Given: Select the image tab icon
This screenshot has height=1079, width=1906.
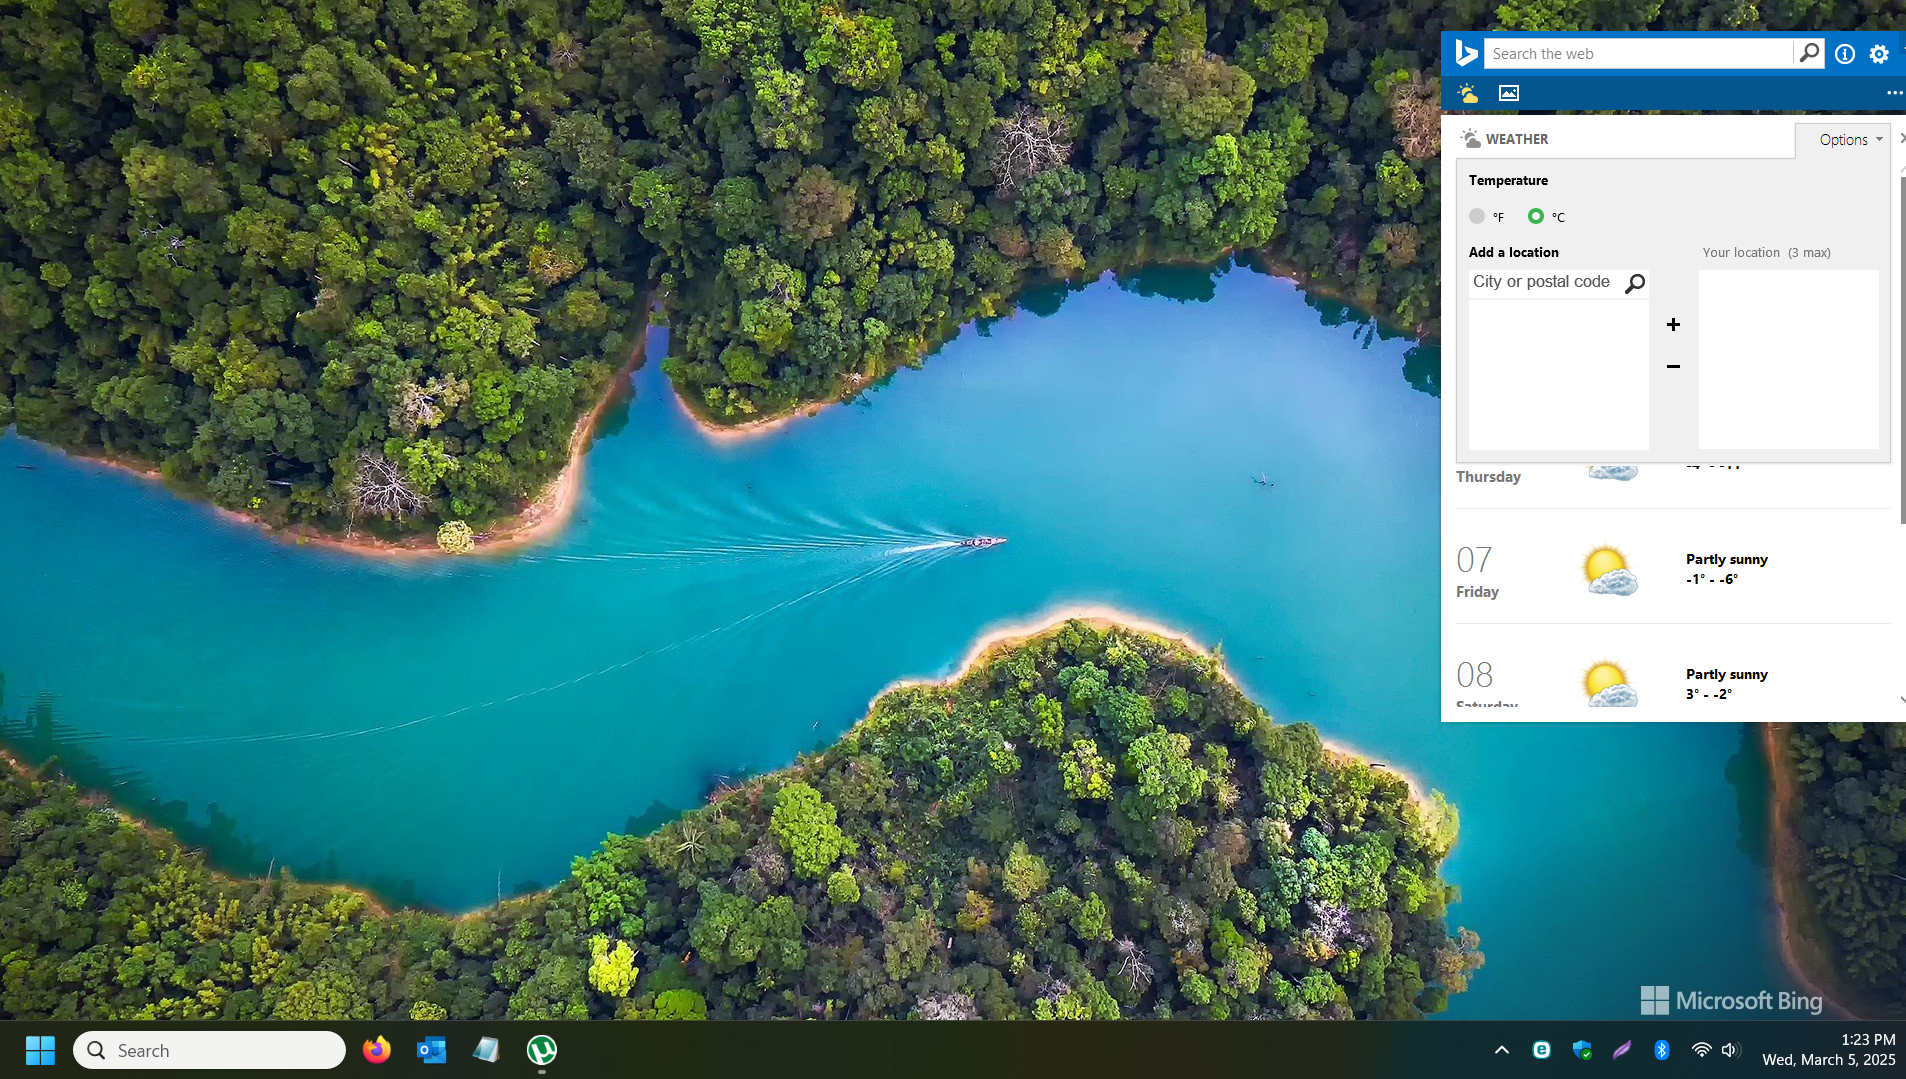Looking at the screenshot, I should pos(1509,93).
